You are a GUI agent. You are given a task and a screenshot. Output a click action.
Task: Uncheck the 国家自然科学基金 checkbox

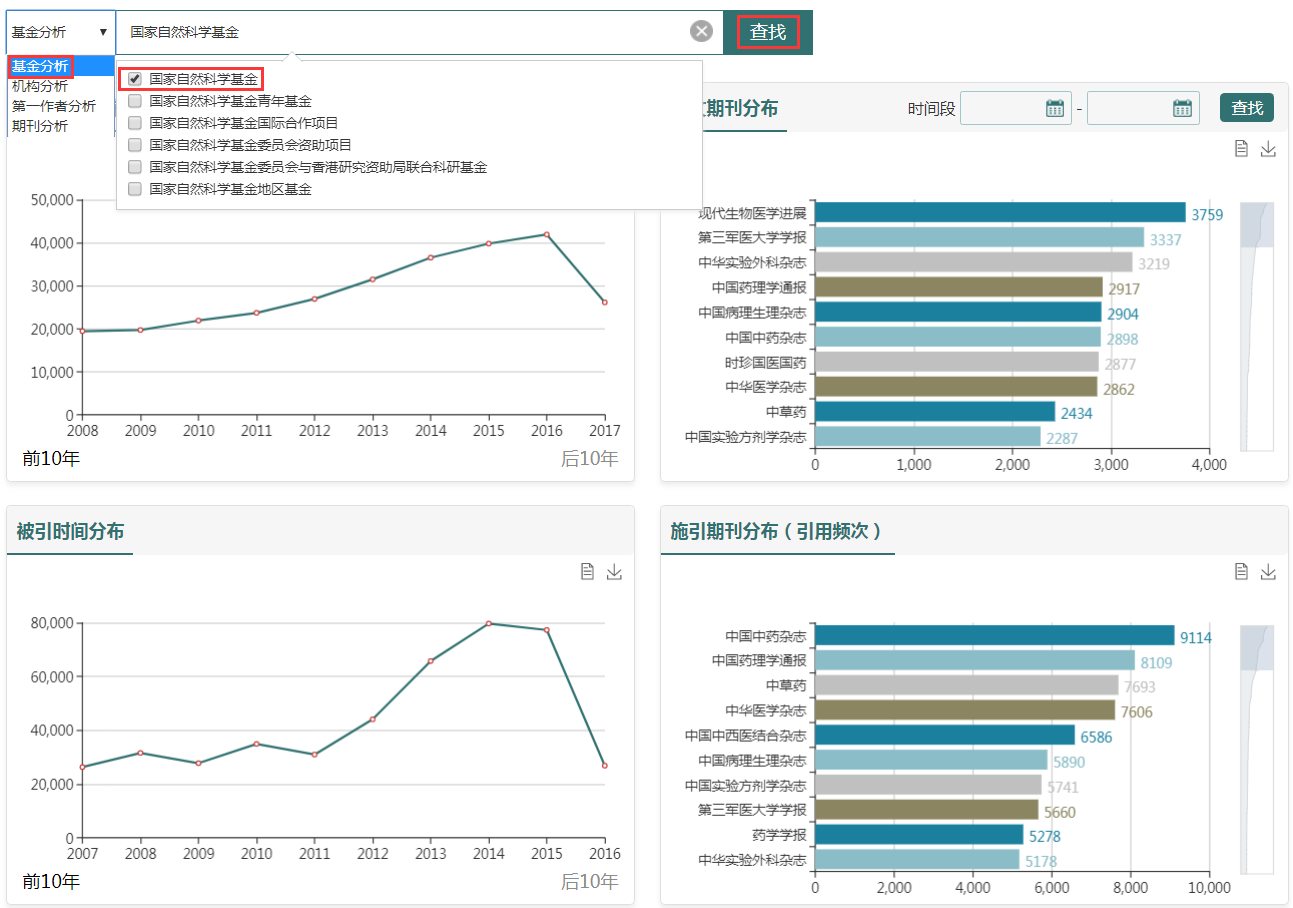click(135, 79)
